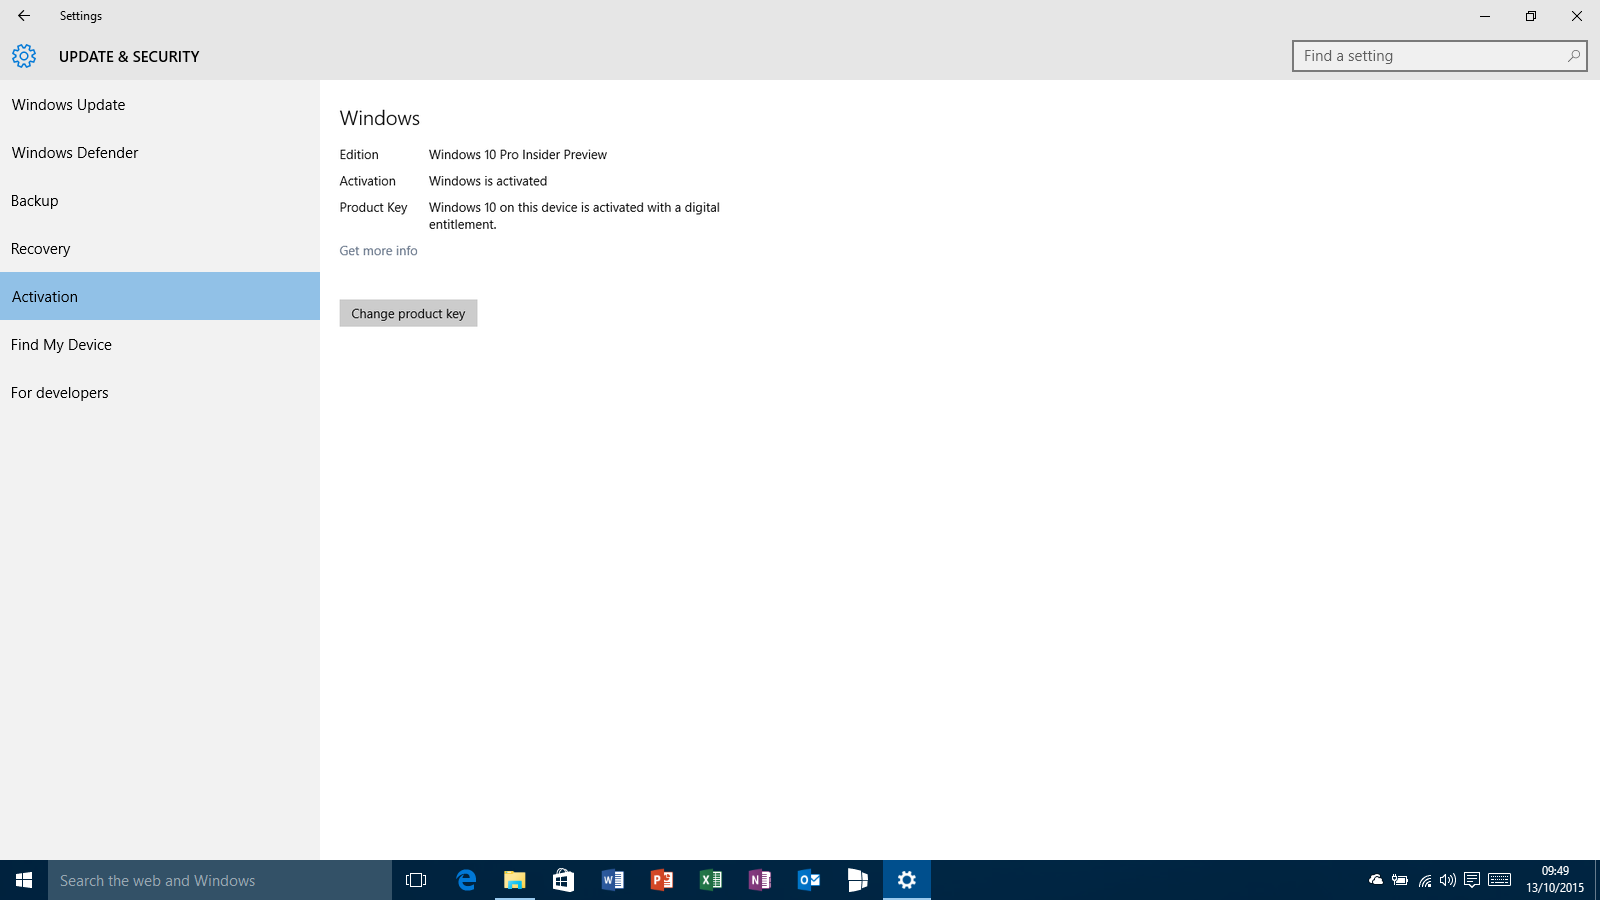Open the Windows Start menu
Screen dimensions: 1600x900
24,880
